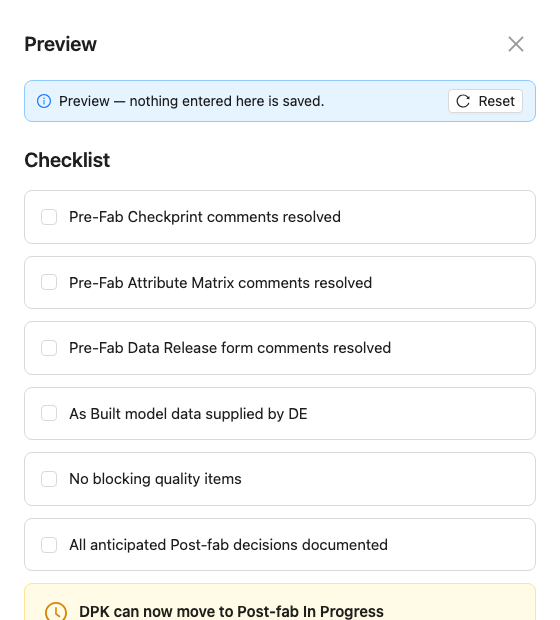Close the Preview panel with the X icon

[x=516, y=44]
